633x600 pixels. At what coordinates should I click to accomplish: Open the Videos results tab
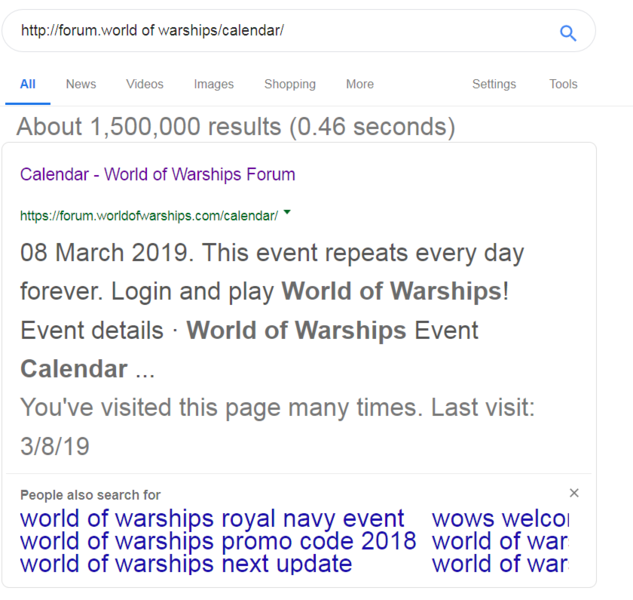coord(145,84)
